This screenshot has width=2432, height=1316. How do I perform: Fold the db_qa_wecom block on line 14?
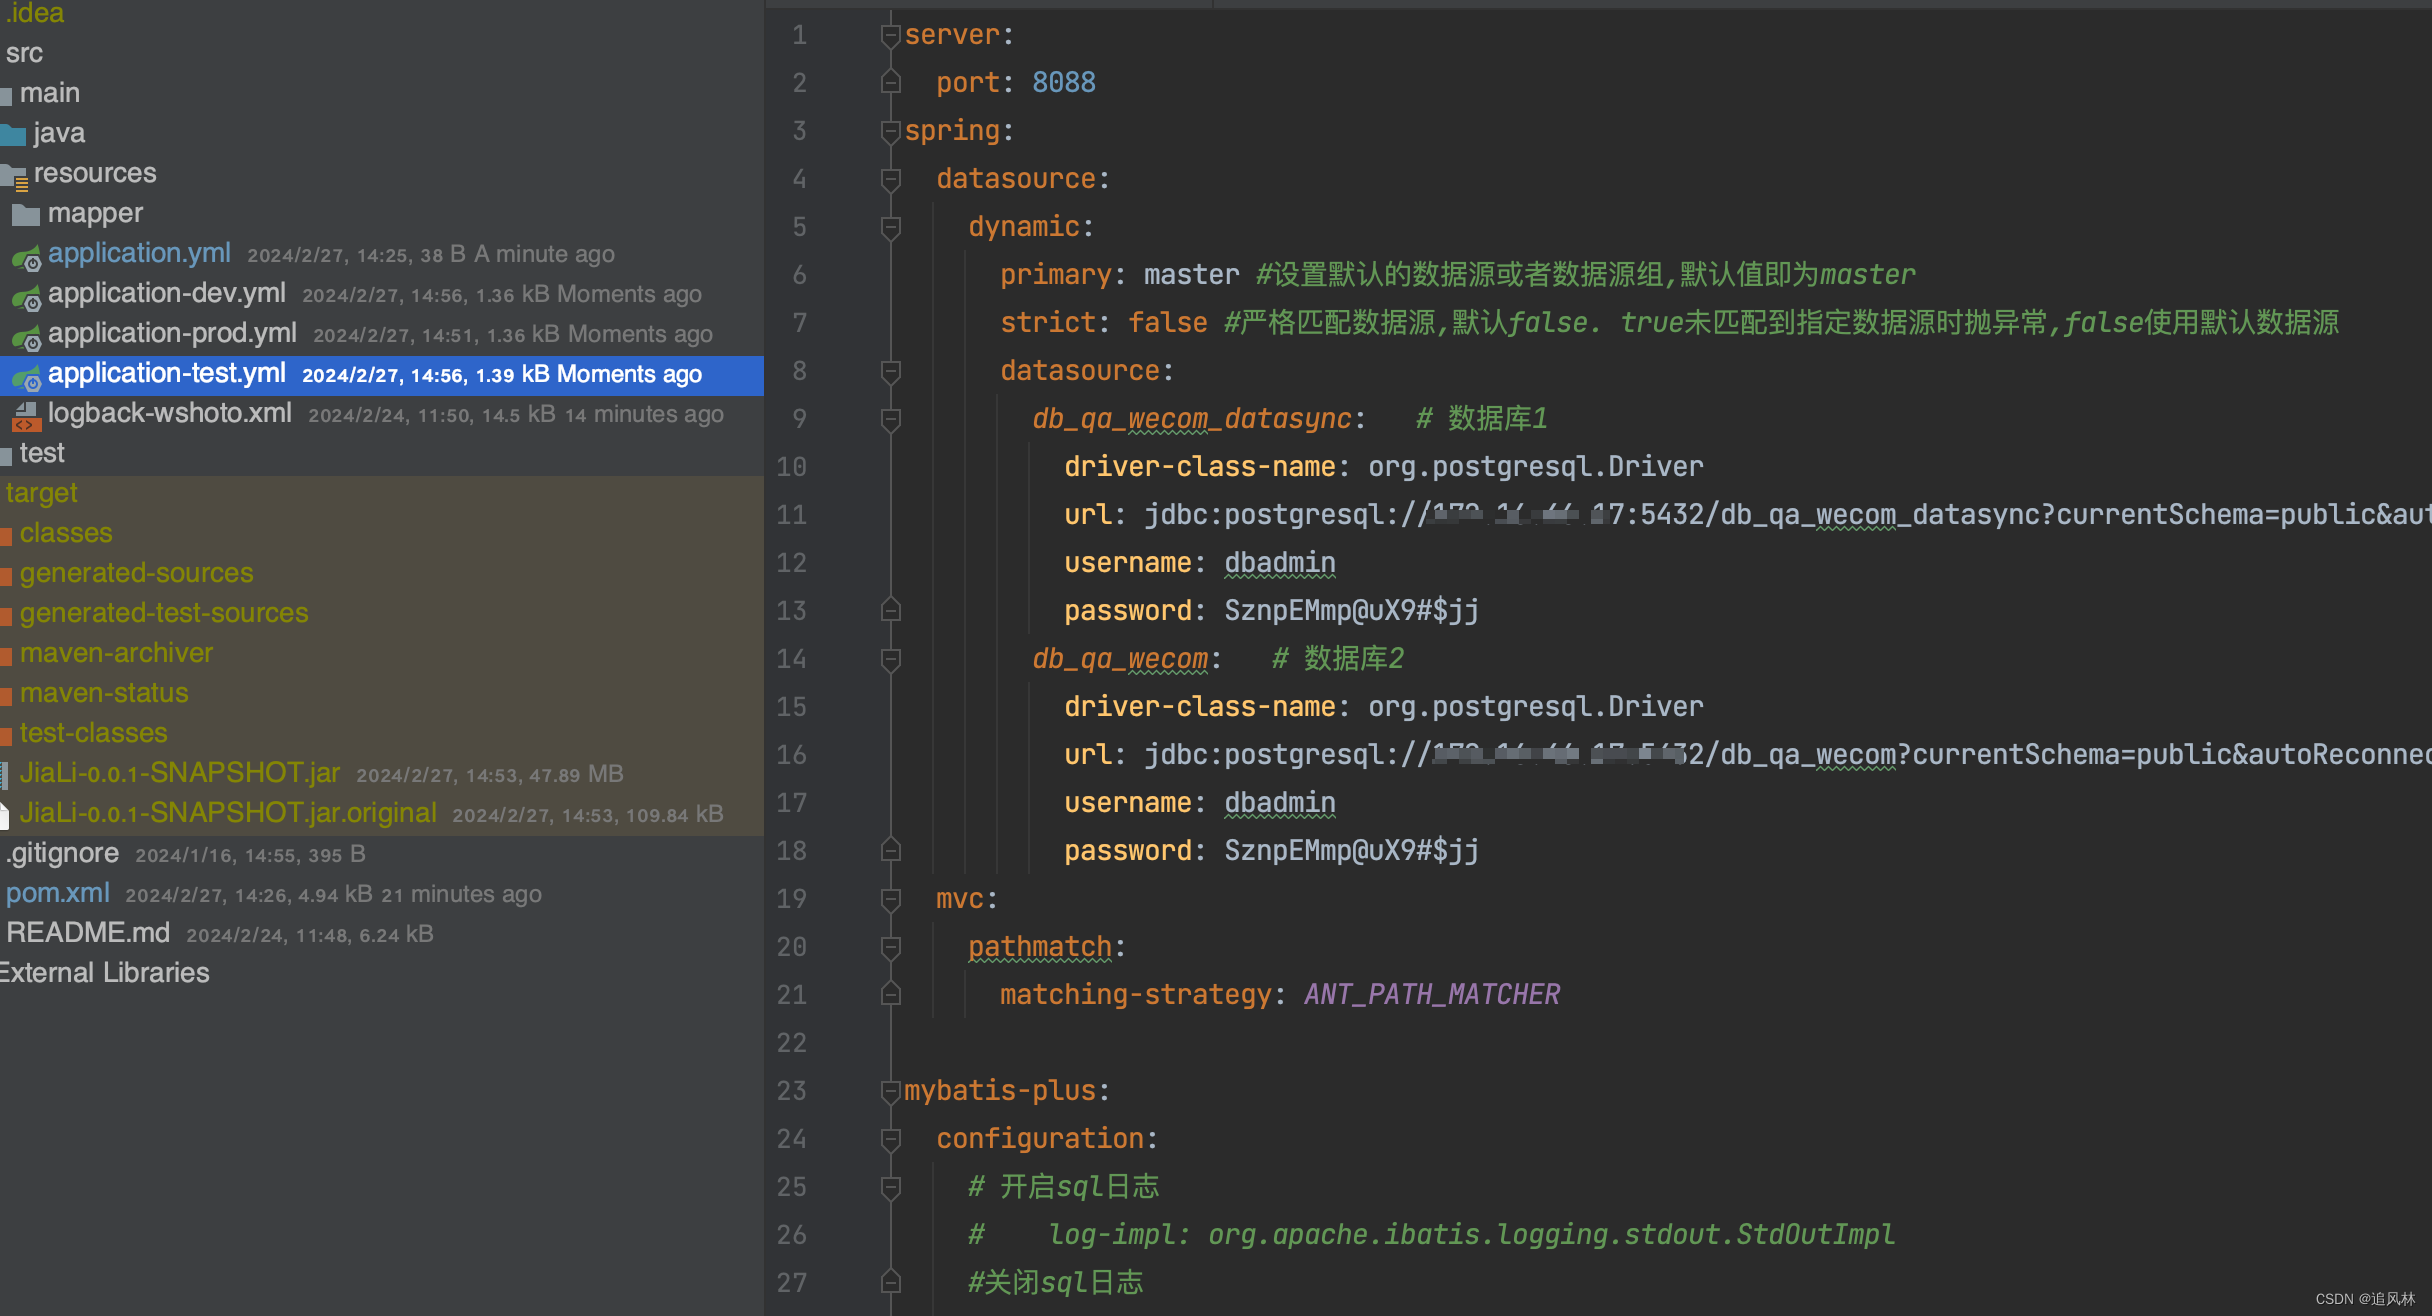click(x=890, y=660)
